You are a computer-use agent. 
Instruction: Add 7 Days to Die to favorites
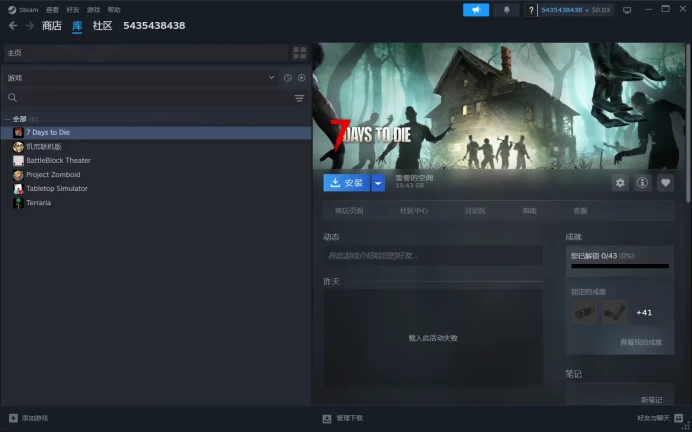(x=666, y=183)
